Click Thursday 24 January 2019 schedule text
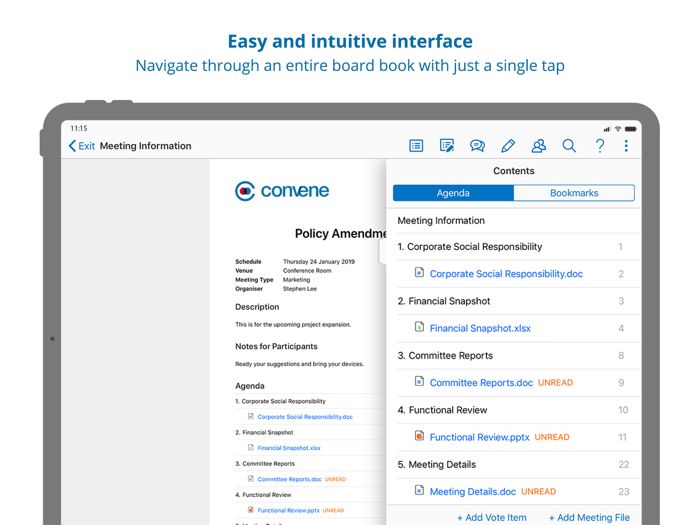700x525 pixels. (x=319, y=262)
